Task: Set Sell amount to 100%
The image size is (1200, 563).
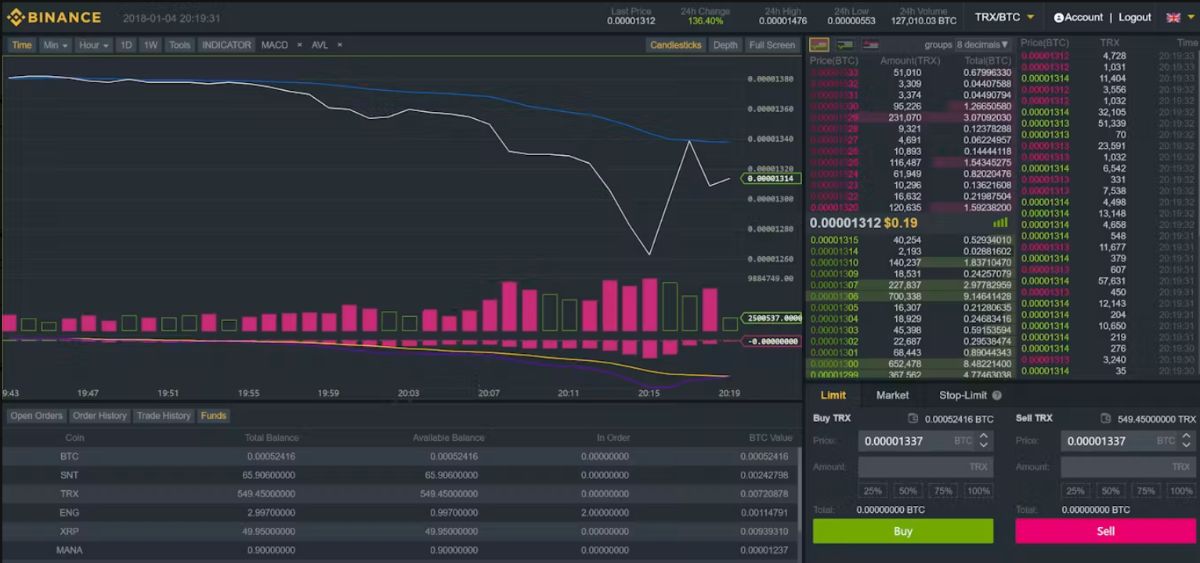Action: [x=1180, y=491]
